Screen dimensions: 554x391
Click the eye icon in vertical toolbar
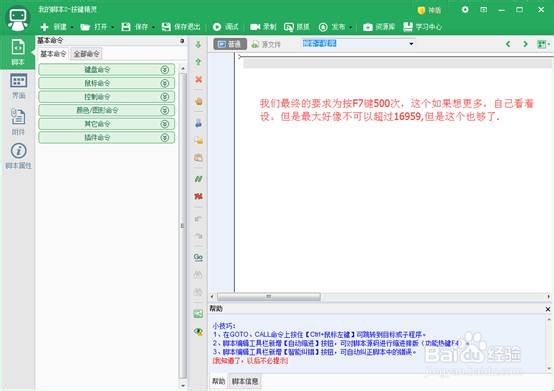pos(199,331)
